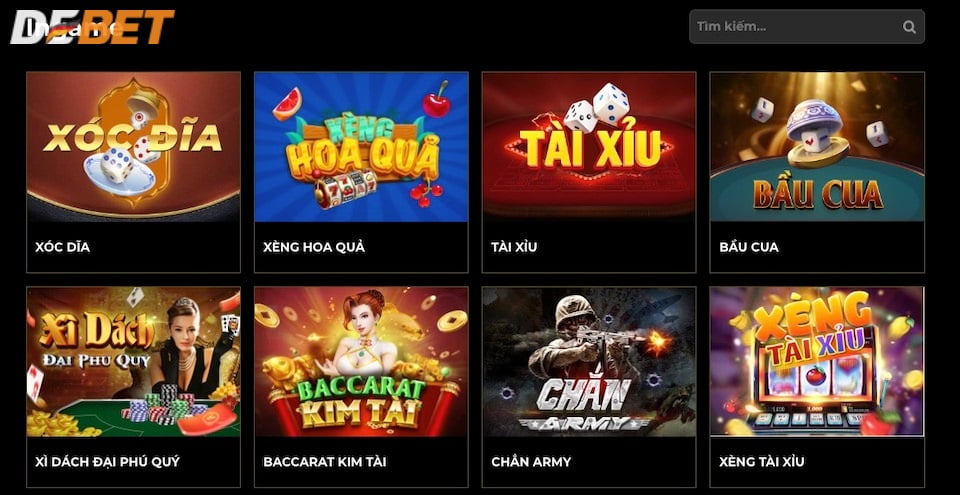The height and width of the screenshot is (495, 960).
Task: Open the Chắn Army soldier thumbnail
Action: (x=589, y=362)
